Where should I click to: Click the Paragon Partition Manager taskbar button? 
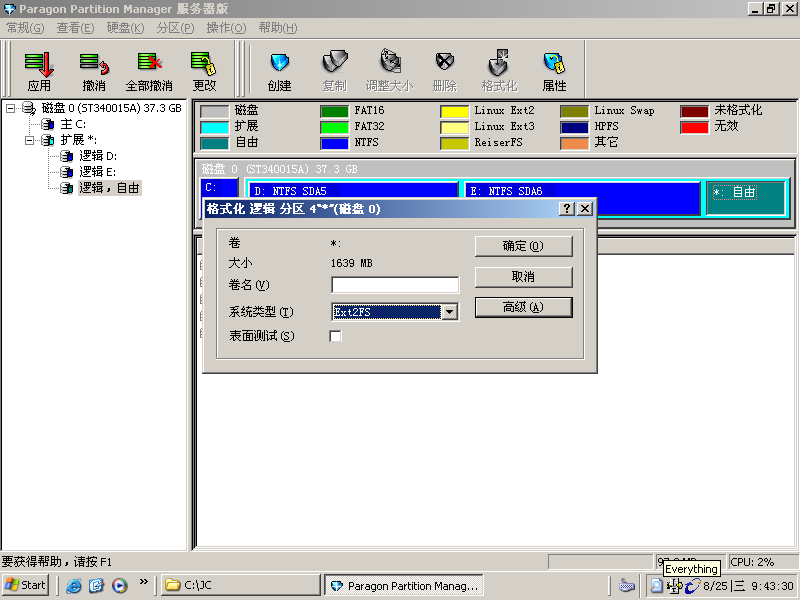tap(404, 586)
